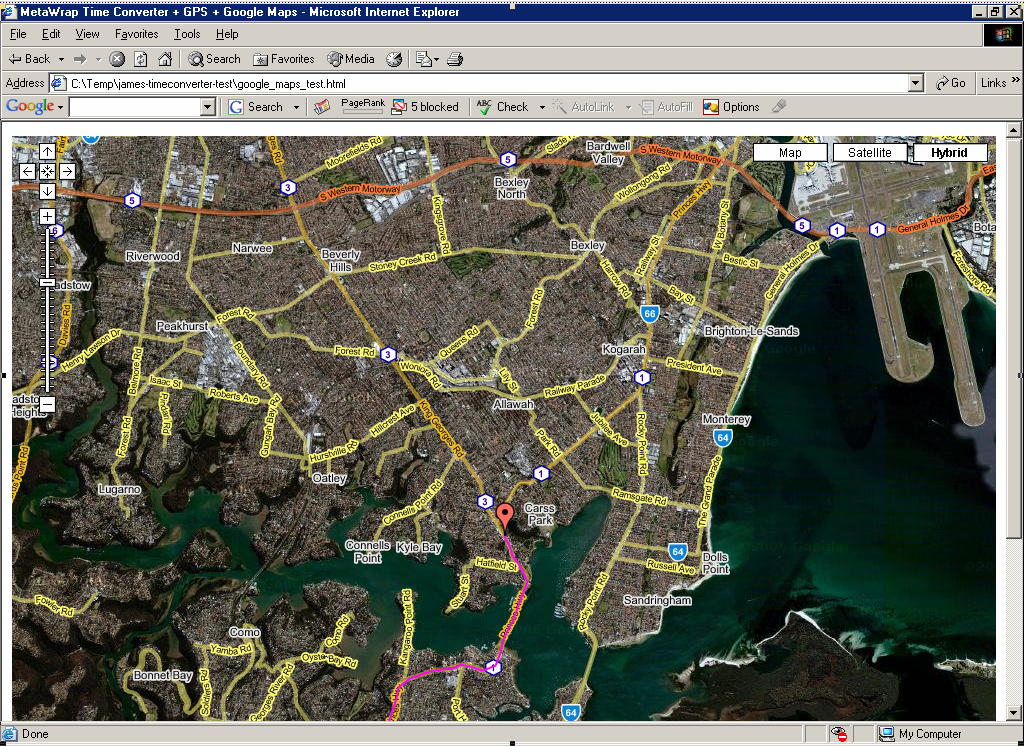Stop page loading with the Stop icon
This screenshot has height=746, width=1025.
point(117,59)
